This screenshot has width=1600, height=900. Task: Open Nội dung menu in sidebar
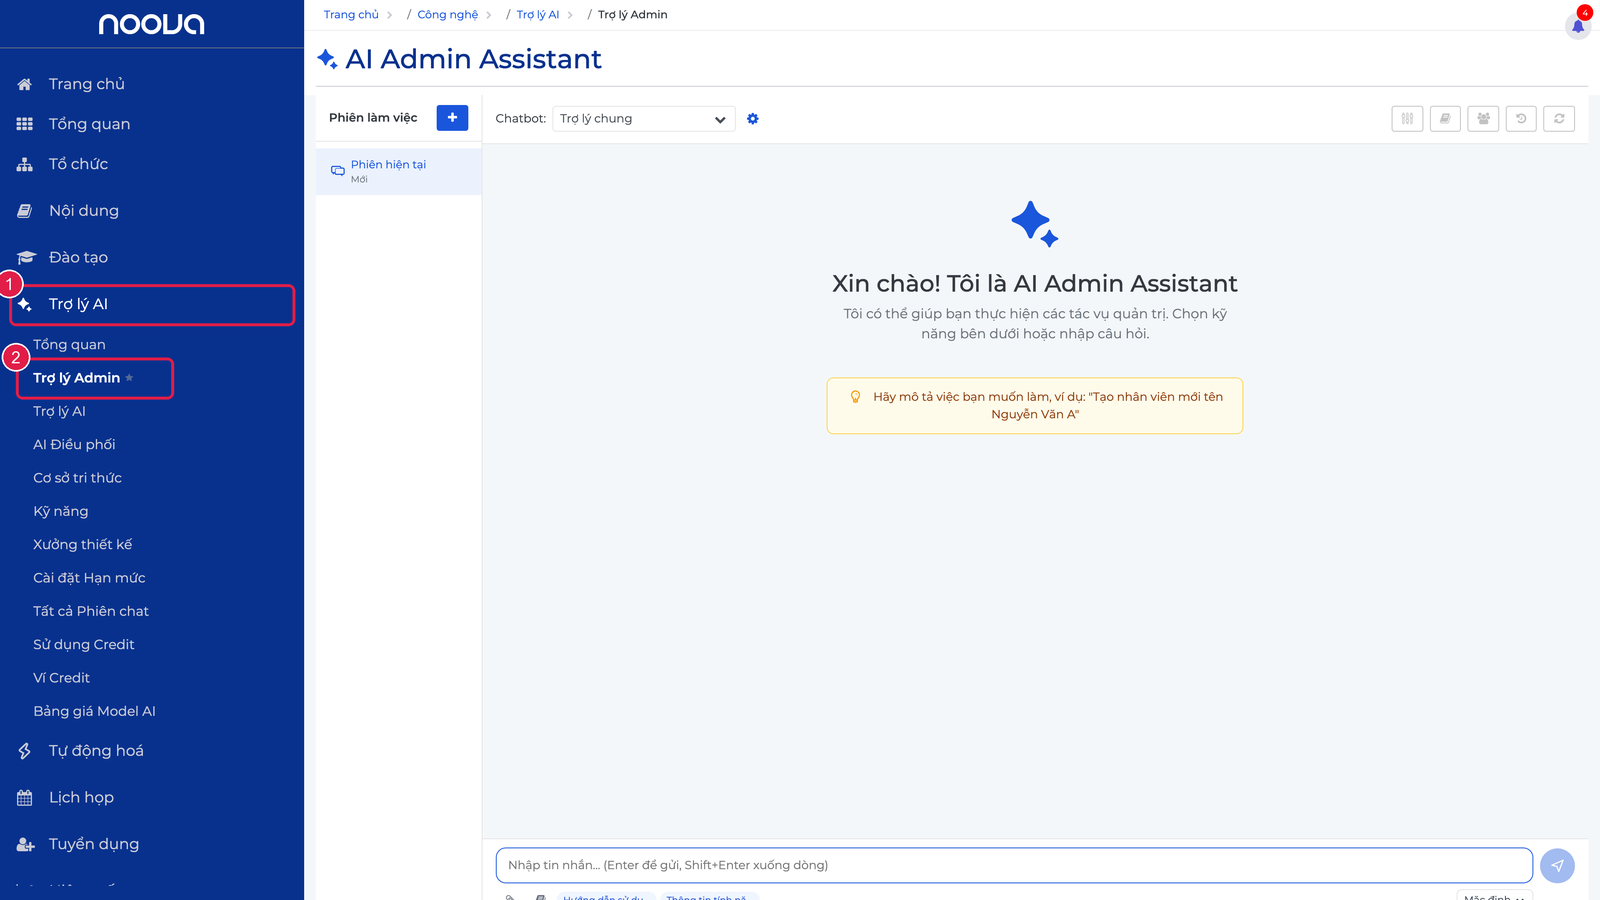84,211
